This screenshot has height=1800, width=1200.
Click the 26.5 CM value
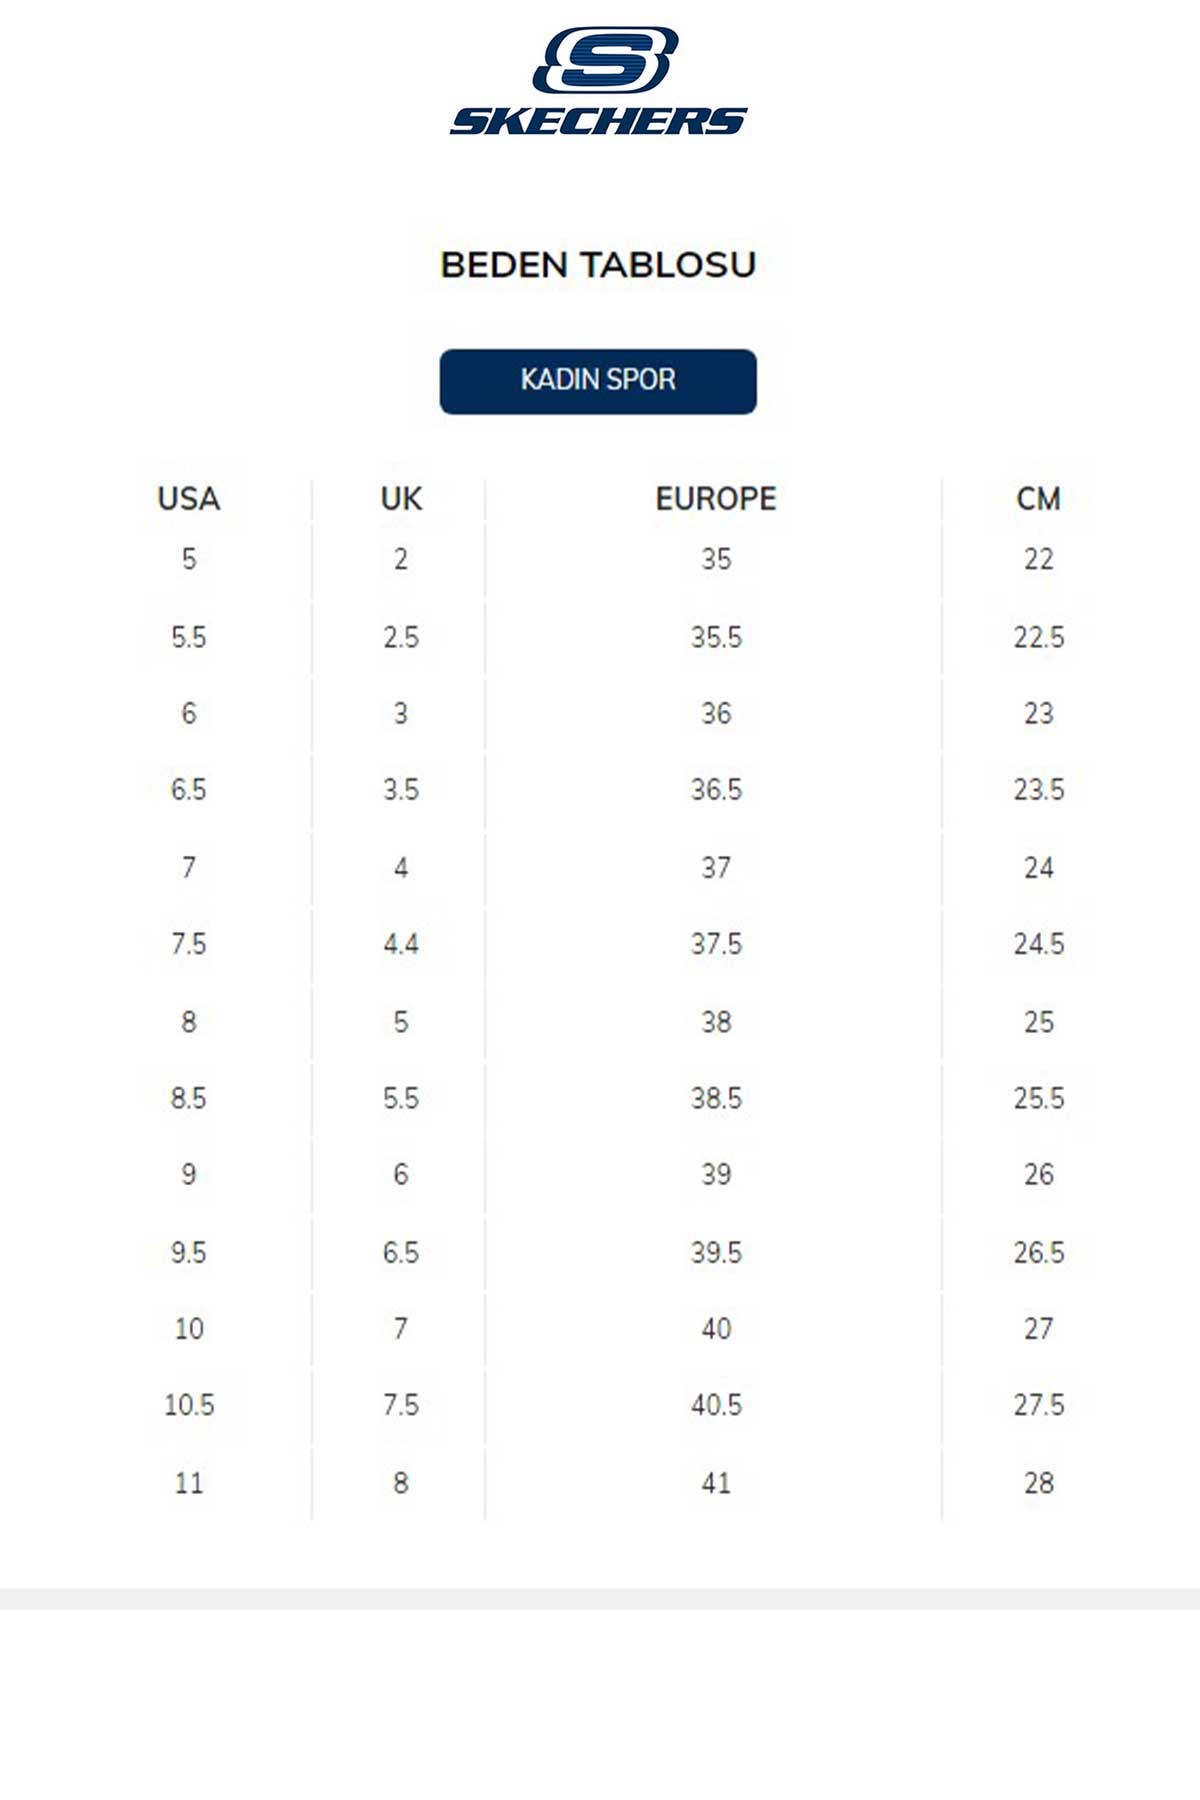click(1038, 1252)
